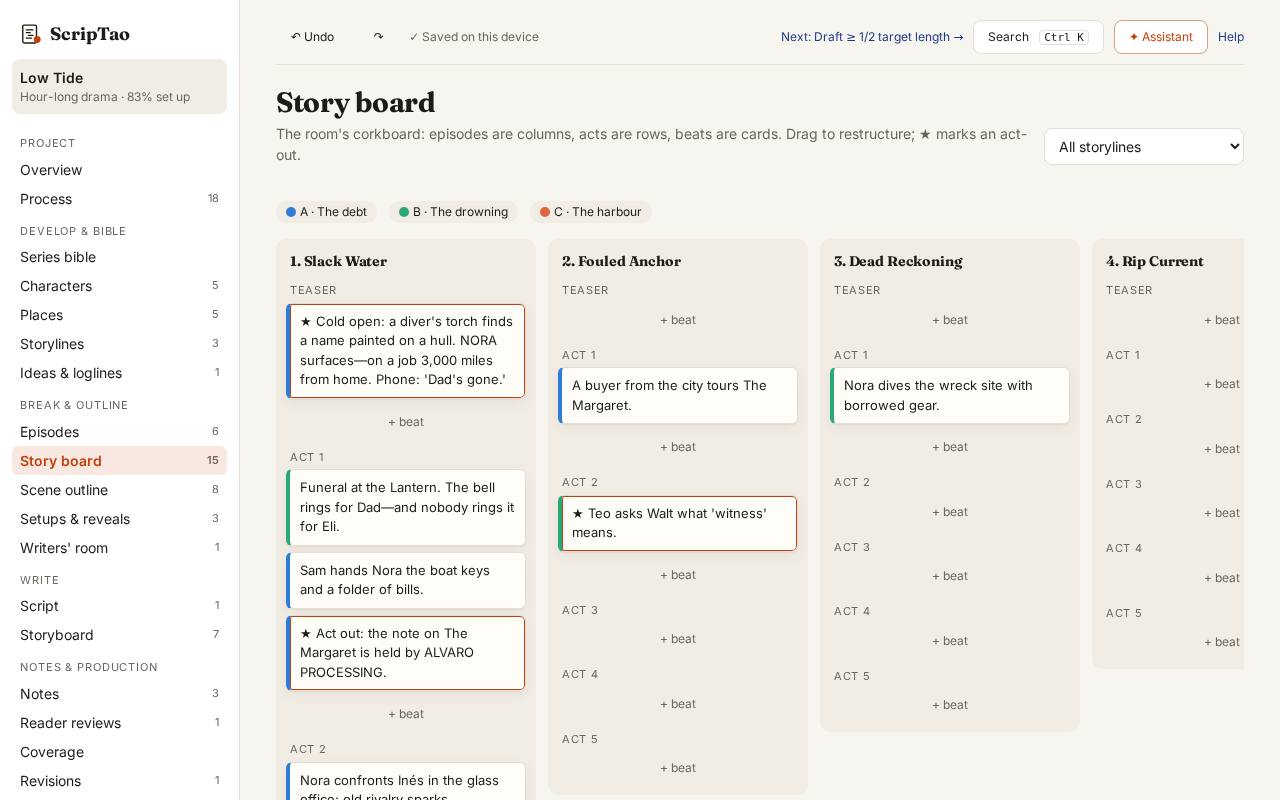Select the Funeral at the Lantern beat card
The width and height of the screenshot is (1280, 800).
coord(406,507)
